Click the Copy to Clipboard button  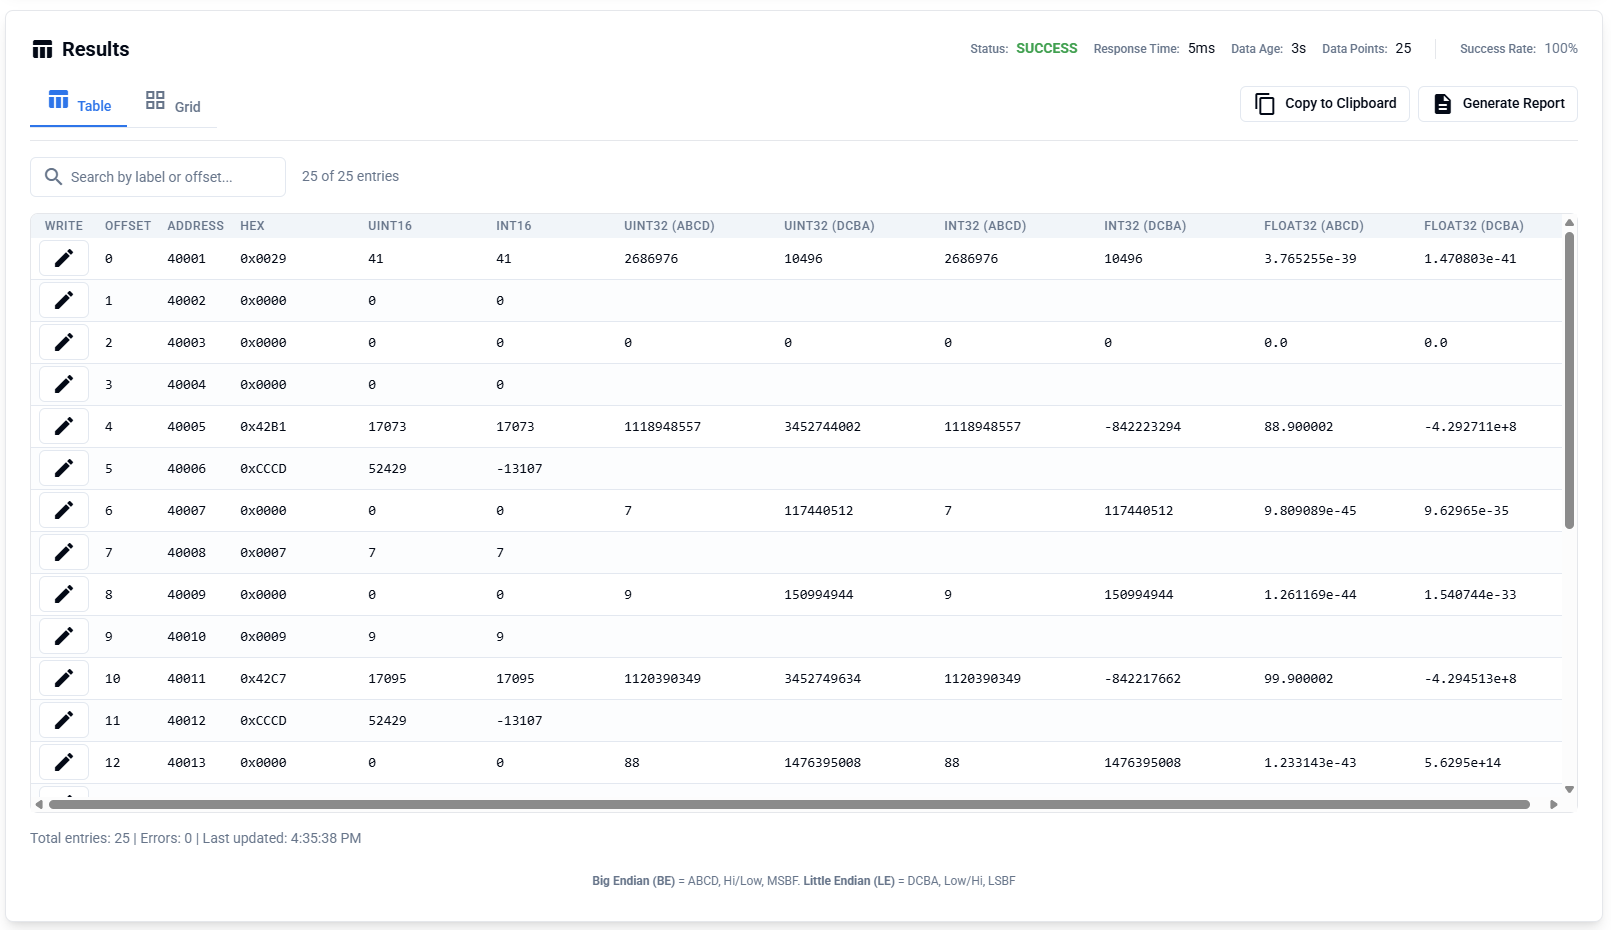tap(1324, 103)
